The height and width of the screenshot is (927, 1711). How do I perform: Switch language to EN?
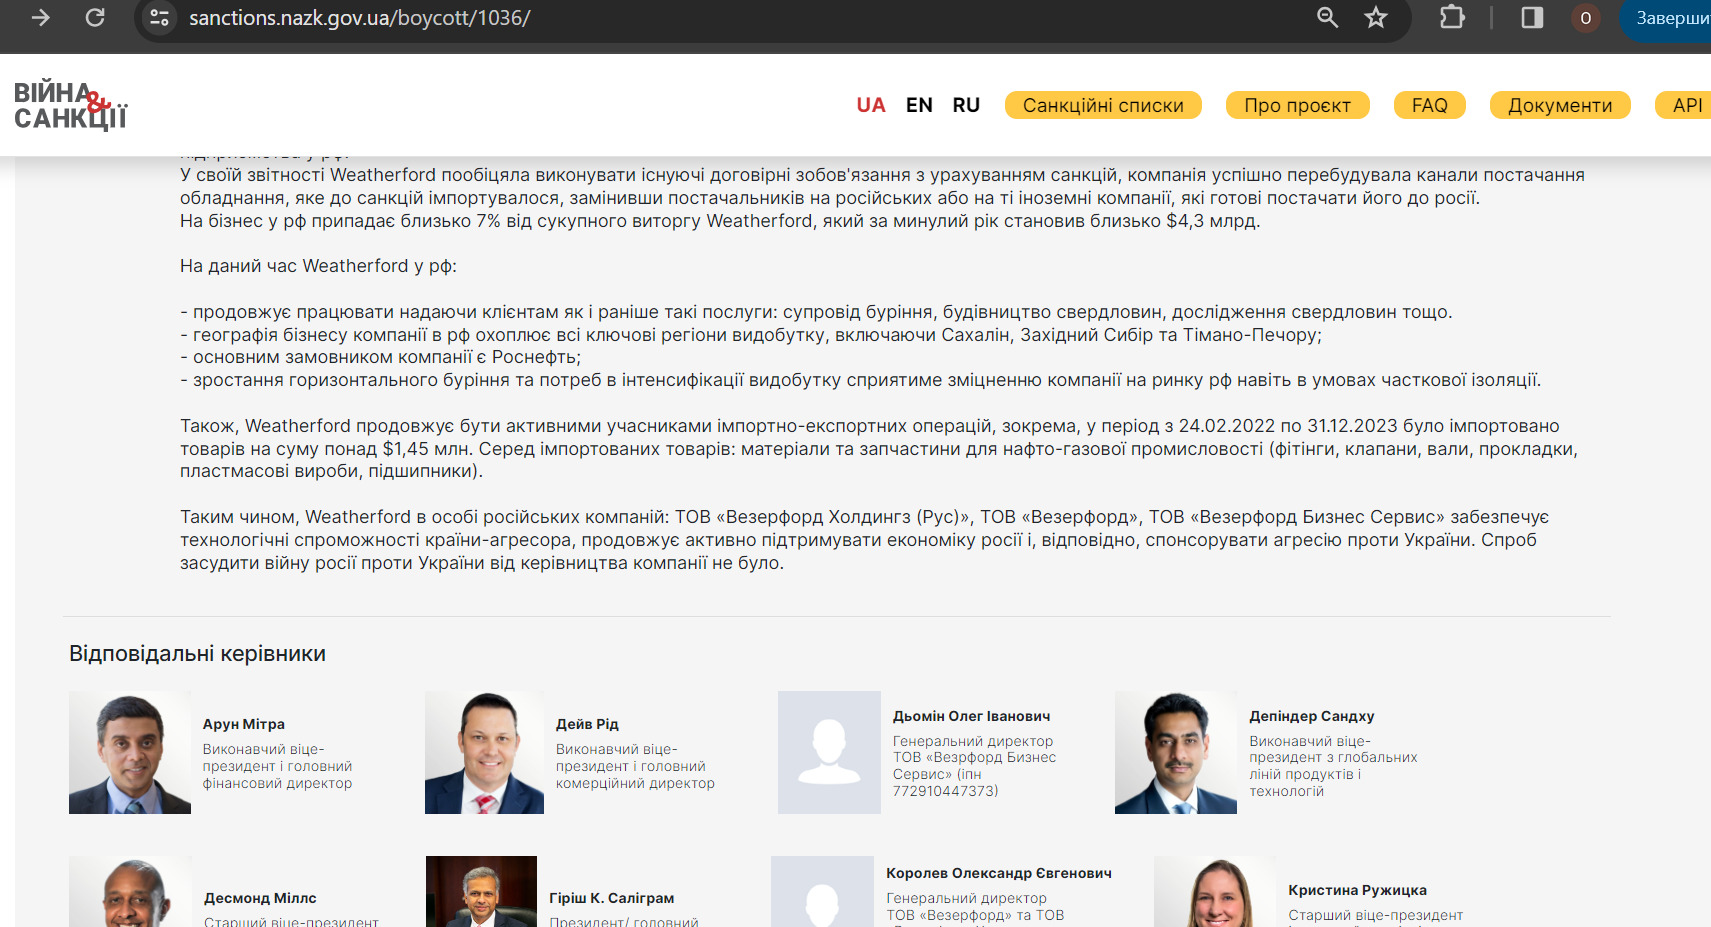(x=919, y=105)
